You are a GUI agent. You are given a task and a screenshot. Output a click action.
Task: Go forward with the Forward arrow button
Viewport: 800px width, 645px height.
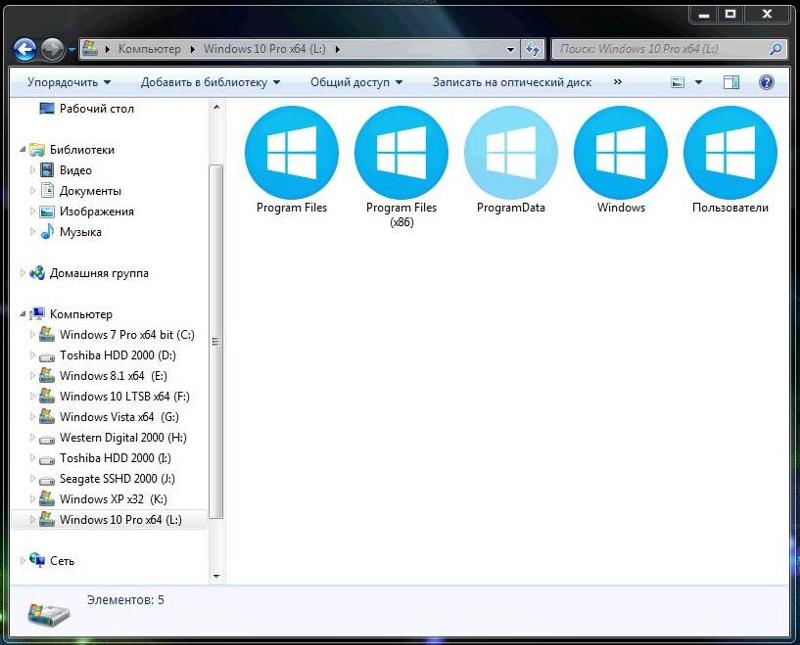tap(52, 49)
